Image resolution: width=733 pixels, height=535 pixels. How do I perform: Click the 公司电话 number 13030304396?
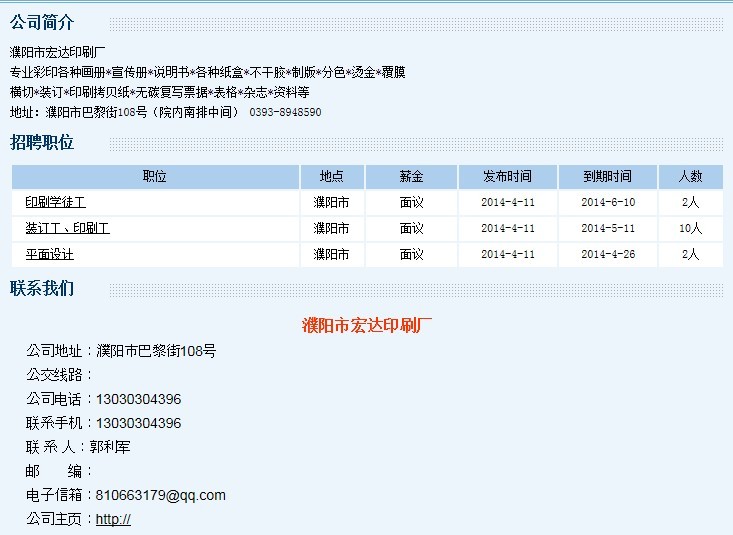138,399
